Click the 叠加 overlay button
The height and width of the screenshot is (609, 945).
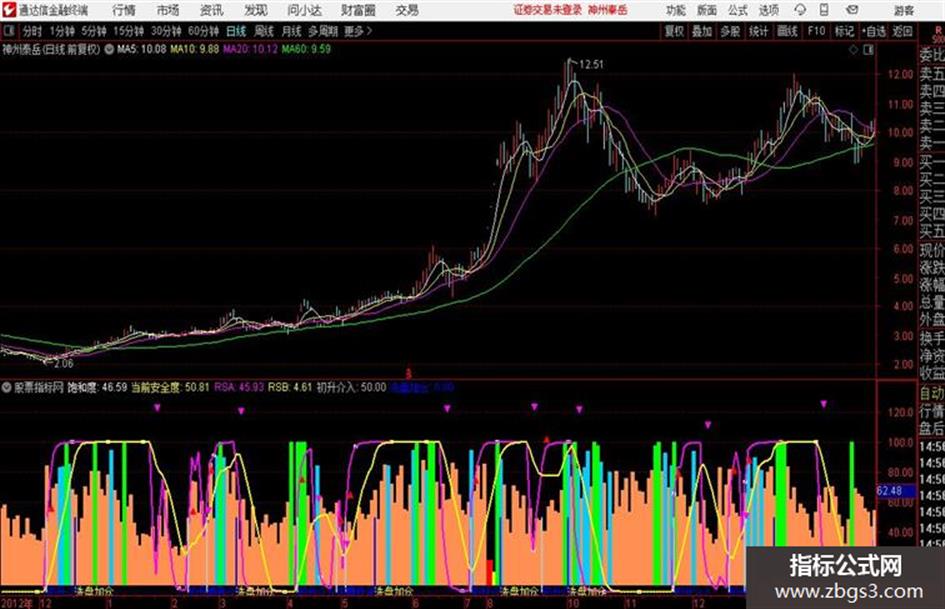[702, 31]
